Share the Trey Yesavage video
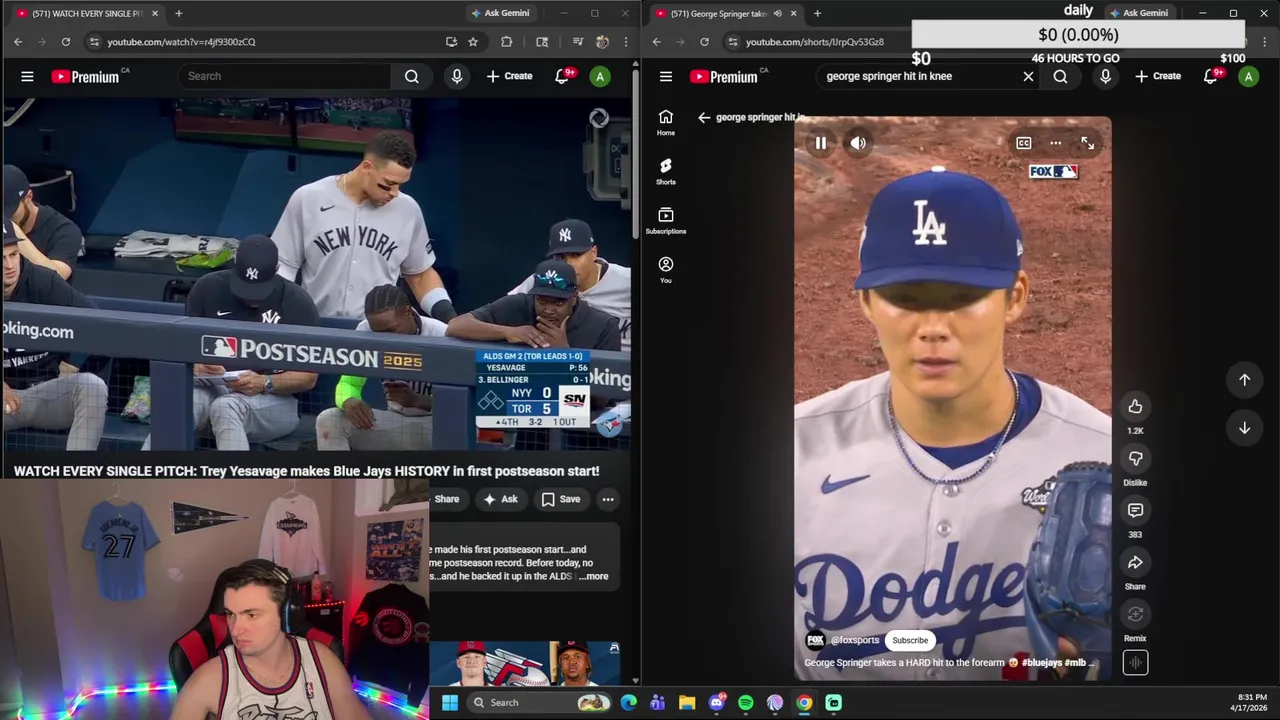 click(446, 499)
